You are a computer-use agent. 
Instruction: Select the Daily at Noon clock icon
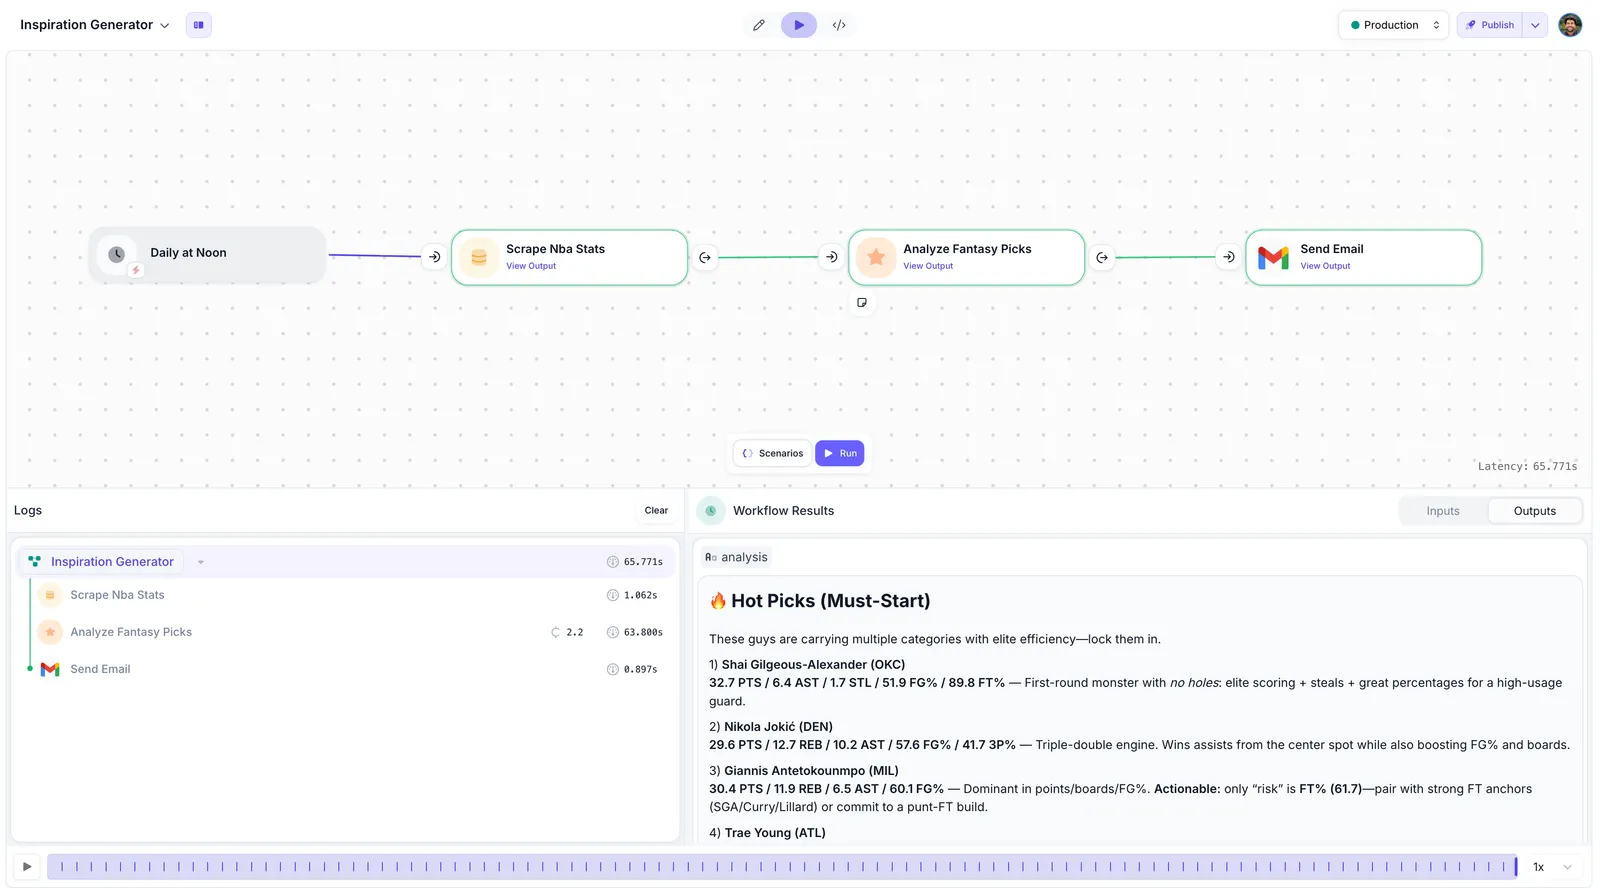tap(116, 254)
